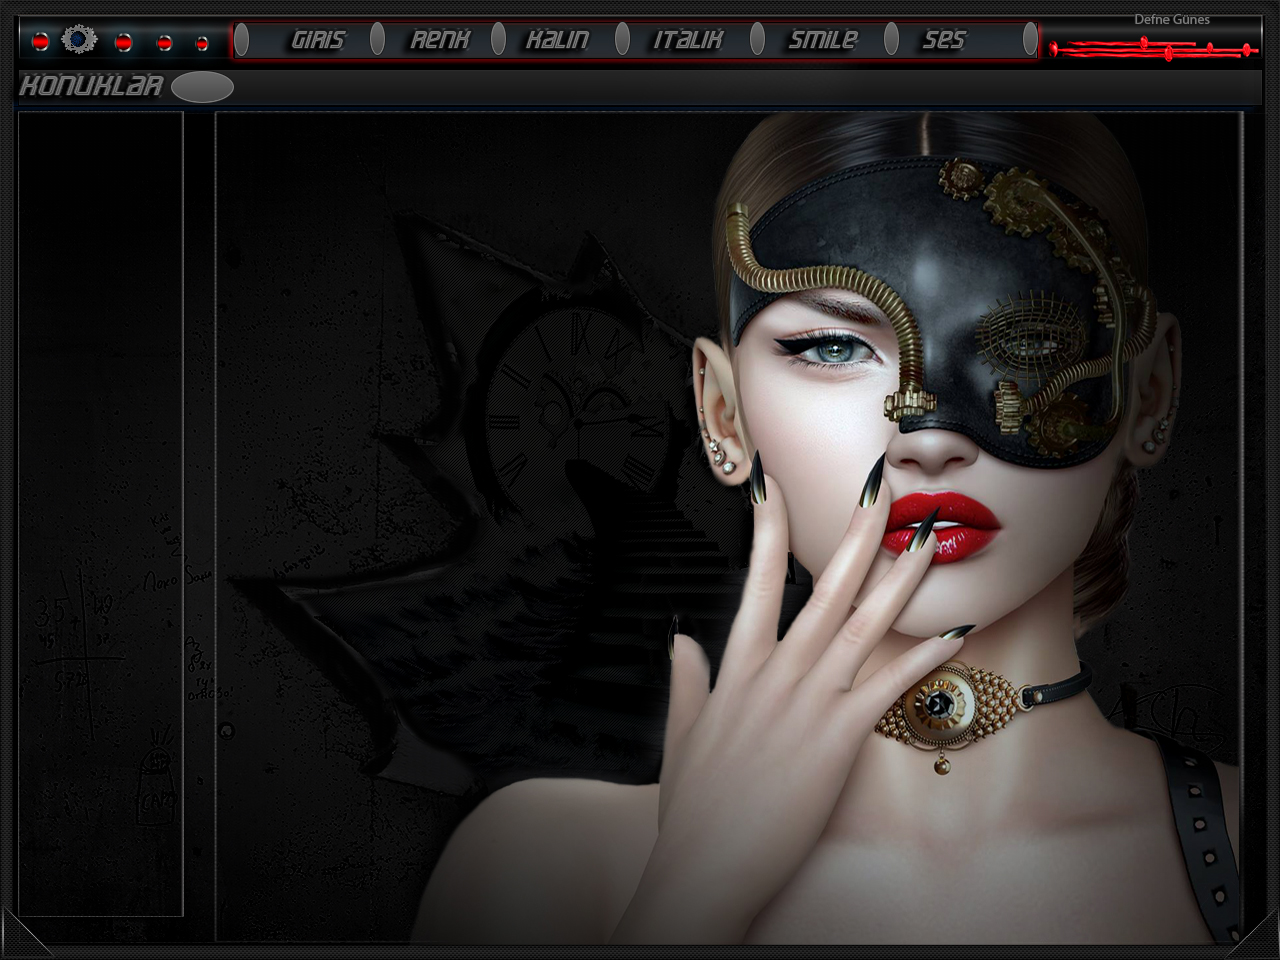
Task: Open the RENK color picker
Action: click(439, 40)
